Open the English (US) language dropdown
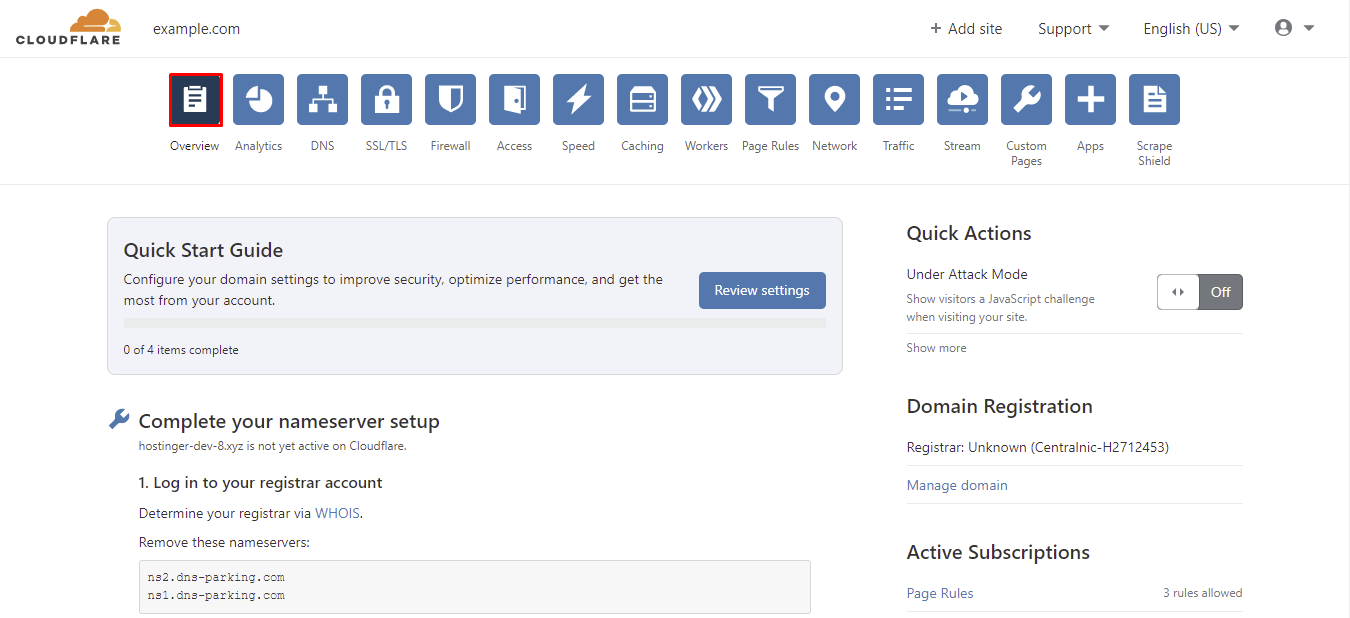The image size is (1350, 618). click(1191, 29)
